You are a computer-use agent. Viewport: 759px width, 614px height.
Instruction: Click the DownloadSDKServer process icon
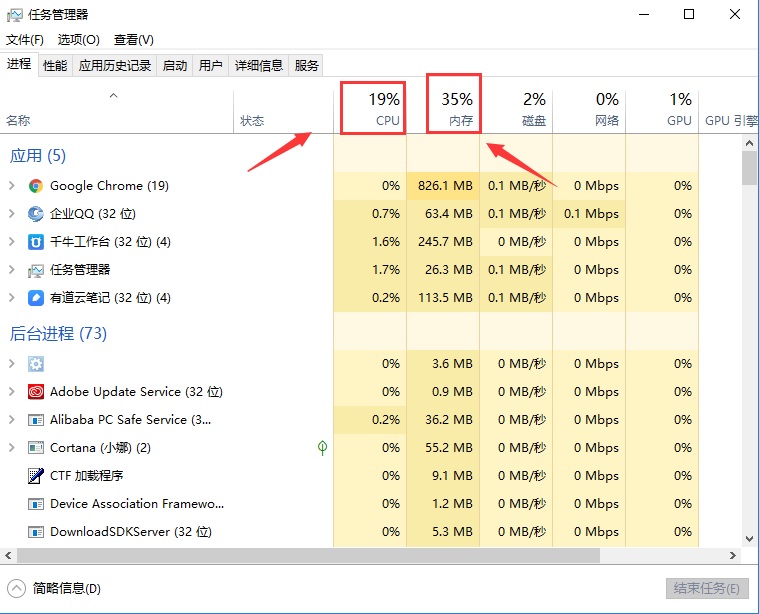(36, 532)
